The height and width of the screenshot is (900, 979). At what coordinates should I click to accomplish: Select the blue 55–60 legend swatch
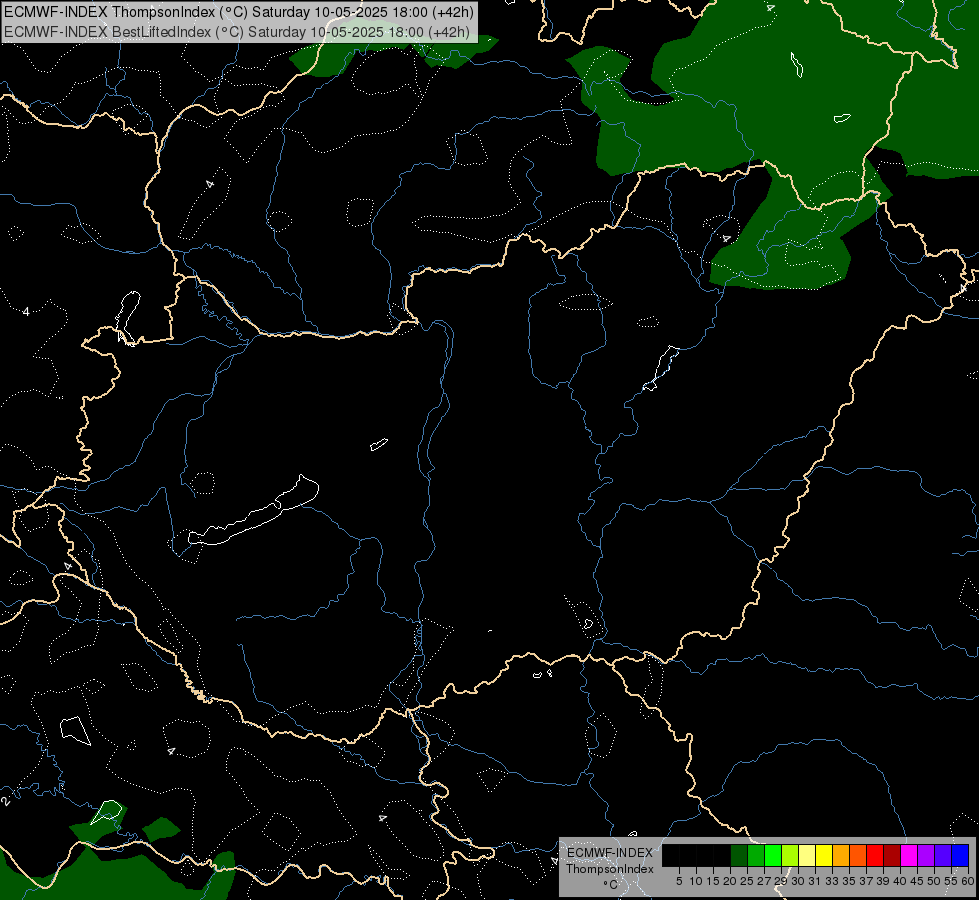point(960,855)
